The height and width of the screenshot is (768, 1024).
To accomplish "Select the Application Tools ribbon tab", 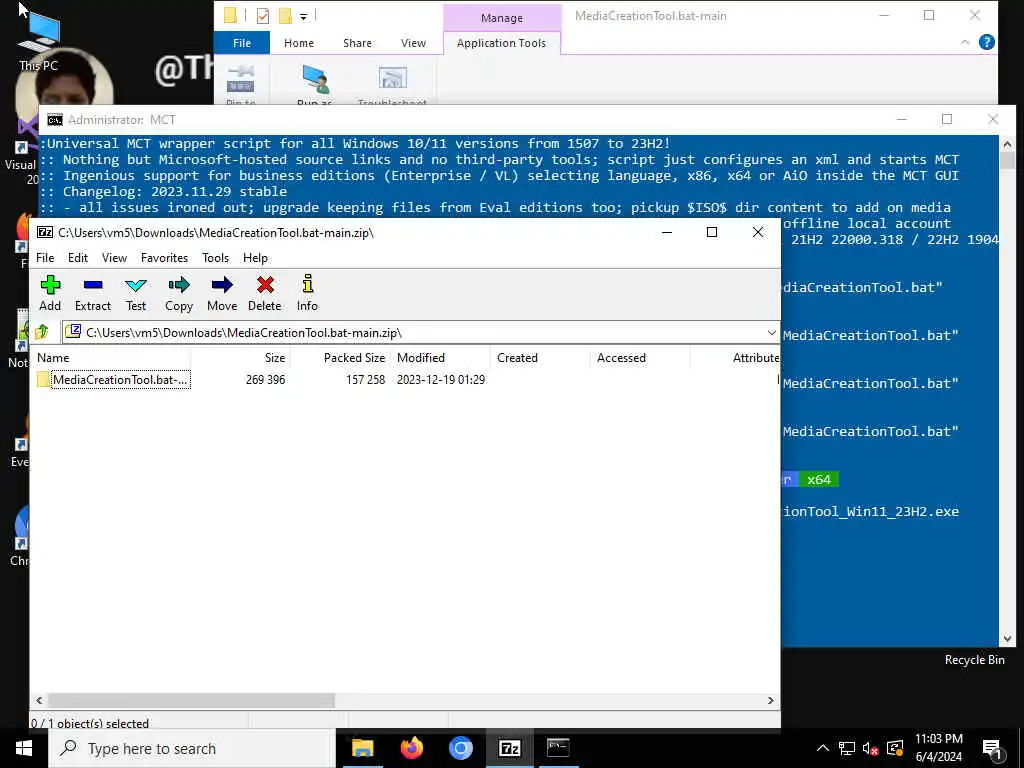I will tap(501, 43).
